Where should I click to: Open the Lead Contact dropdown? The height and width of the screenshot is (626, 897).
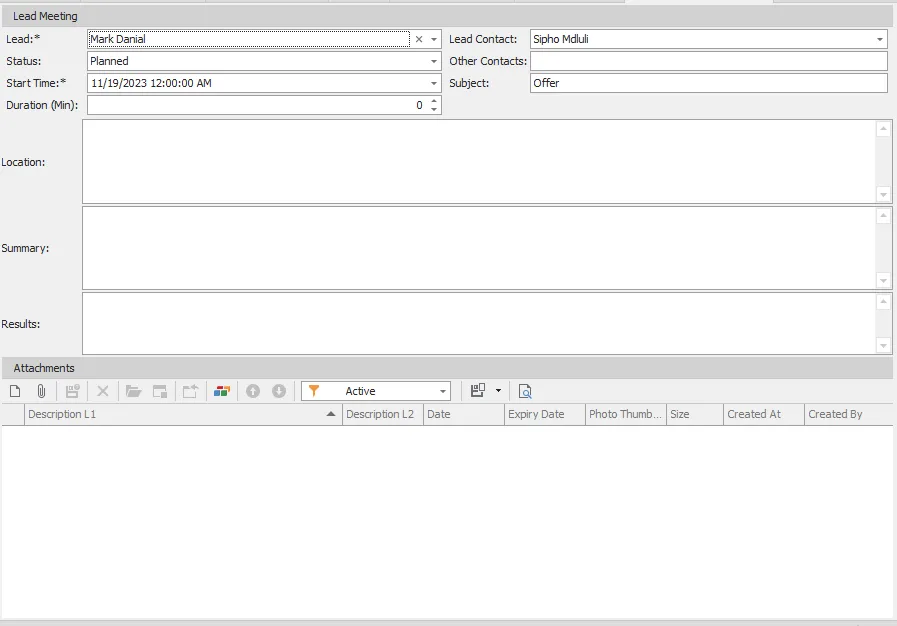point(880,40)
